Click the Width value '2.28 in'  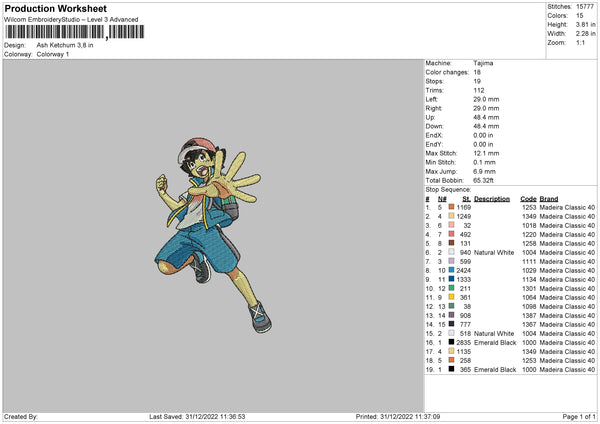(x=585, y=34)
